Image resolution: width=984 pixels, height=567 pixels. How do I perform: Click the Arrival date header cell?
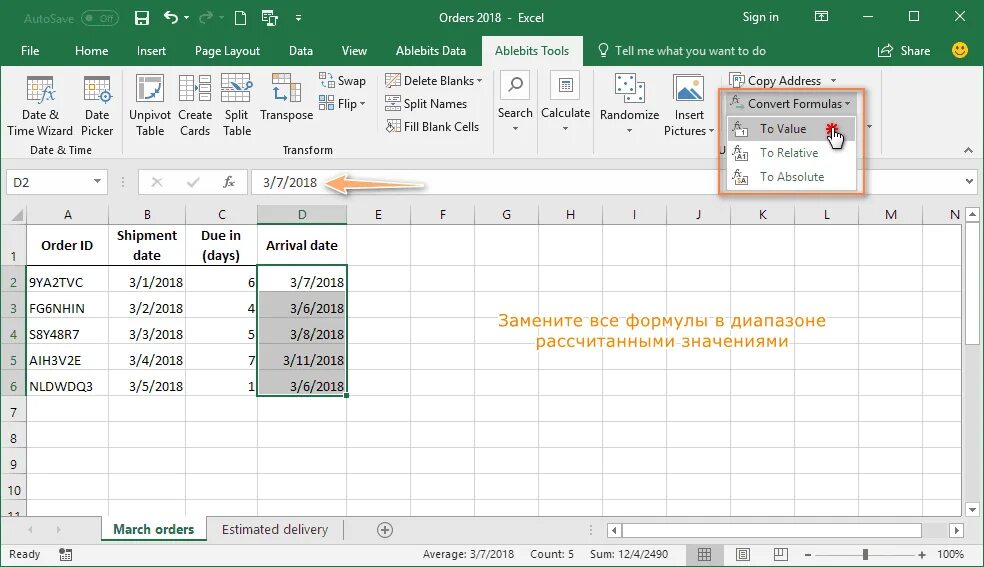302,245
